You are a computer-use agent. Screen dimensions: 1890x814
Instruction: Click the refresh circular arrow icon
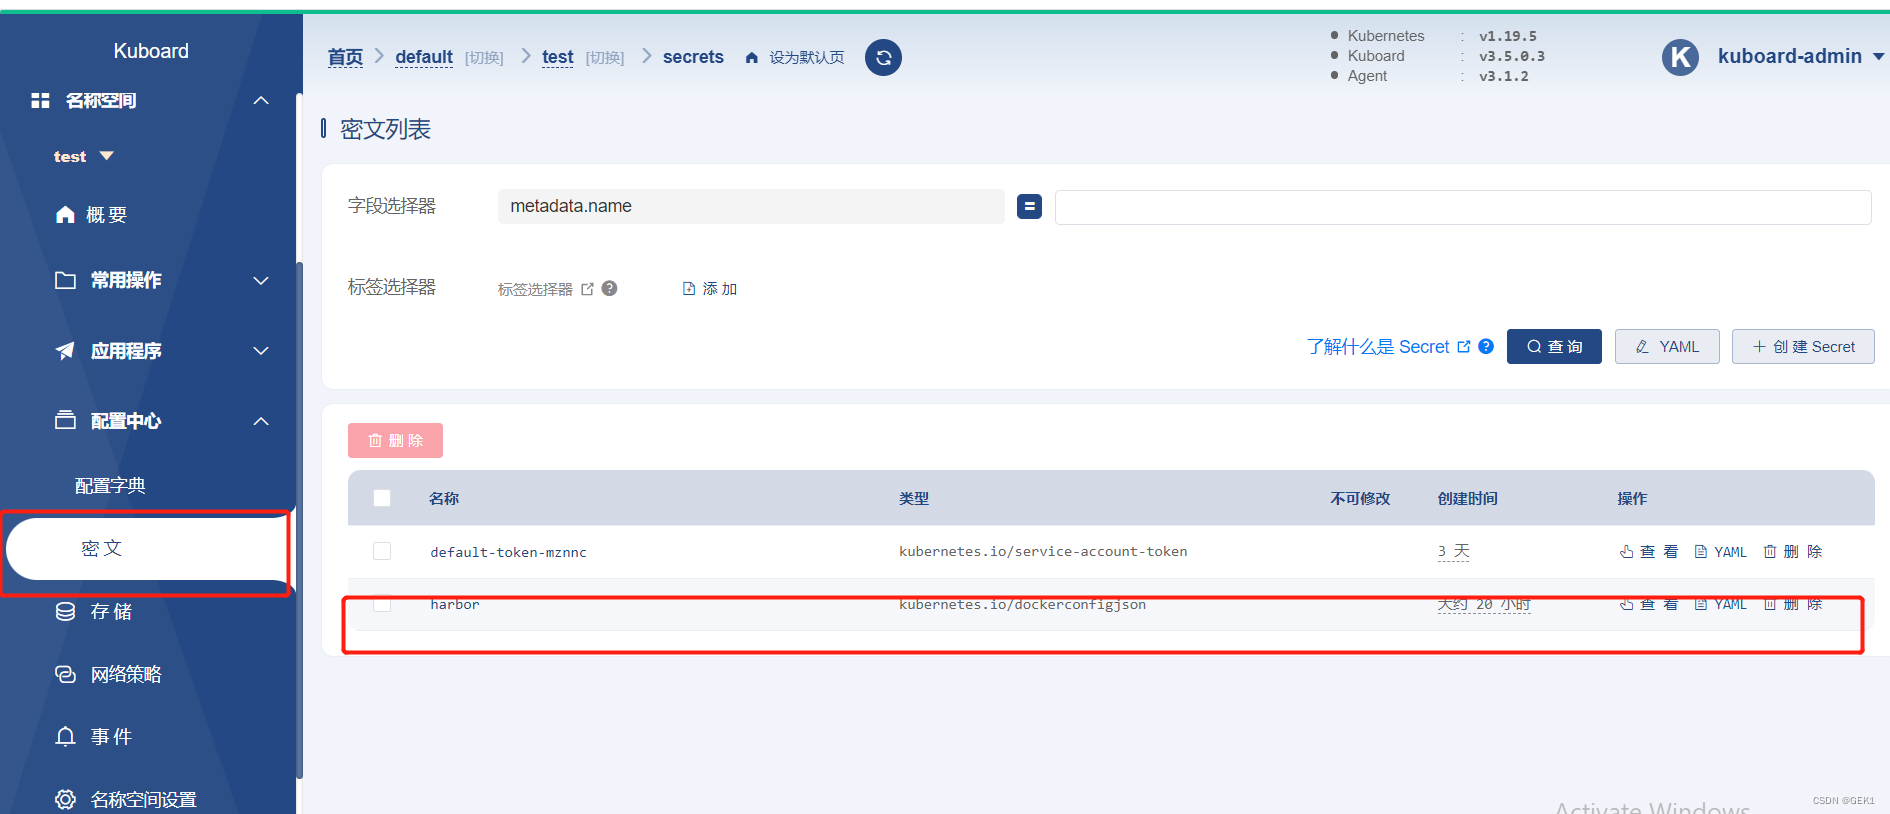point(883,57)
